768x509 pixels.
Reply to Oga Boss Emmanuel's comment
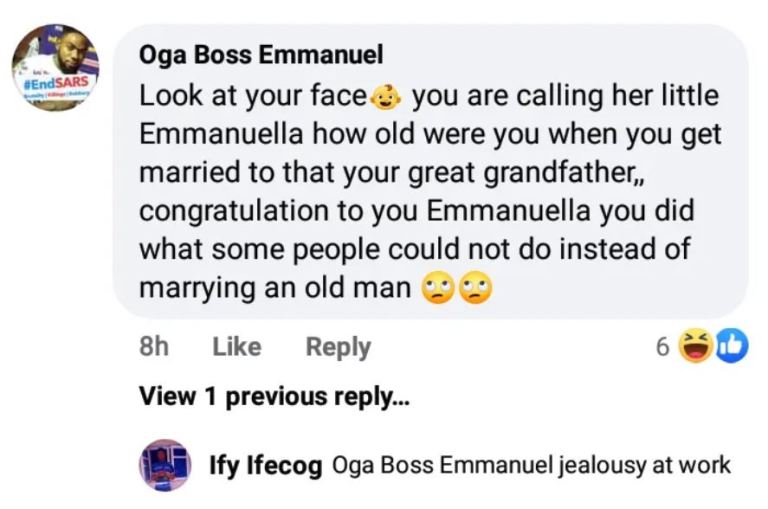(x=338, y=347)
